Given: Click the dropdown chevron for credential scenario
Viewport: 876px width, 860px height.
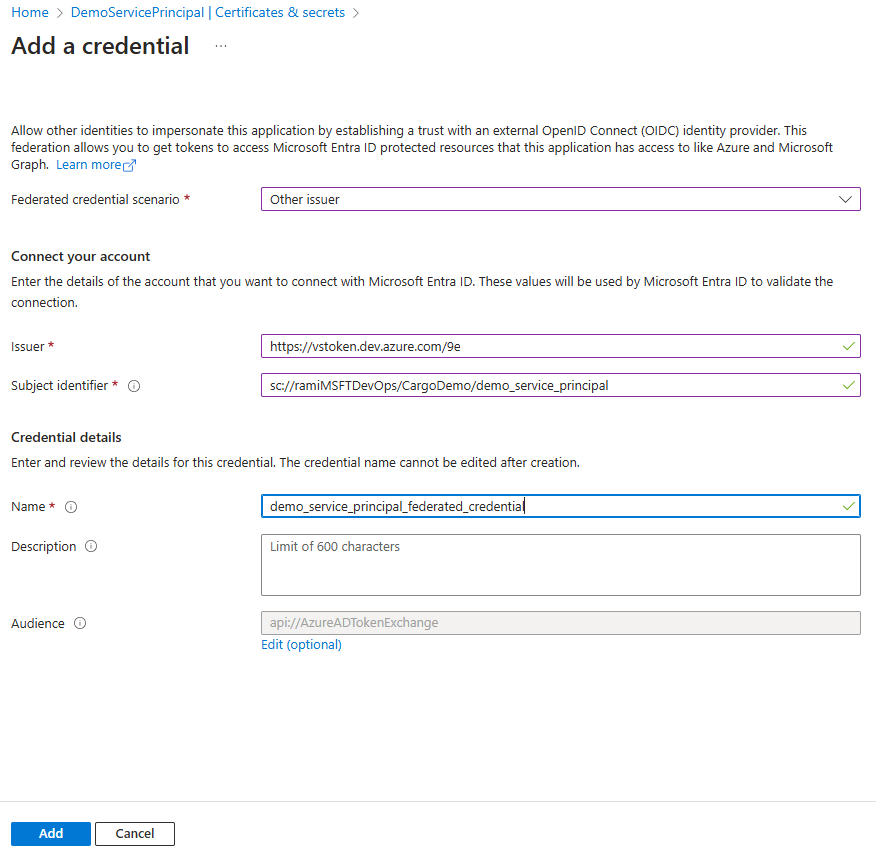Looking at the screenshot, I should point(844,199).
